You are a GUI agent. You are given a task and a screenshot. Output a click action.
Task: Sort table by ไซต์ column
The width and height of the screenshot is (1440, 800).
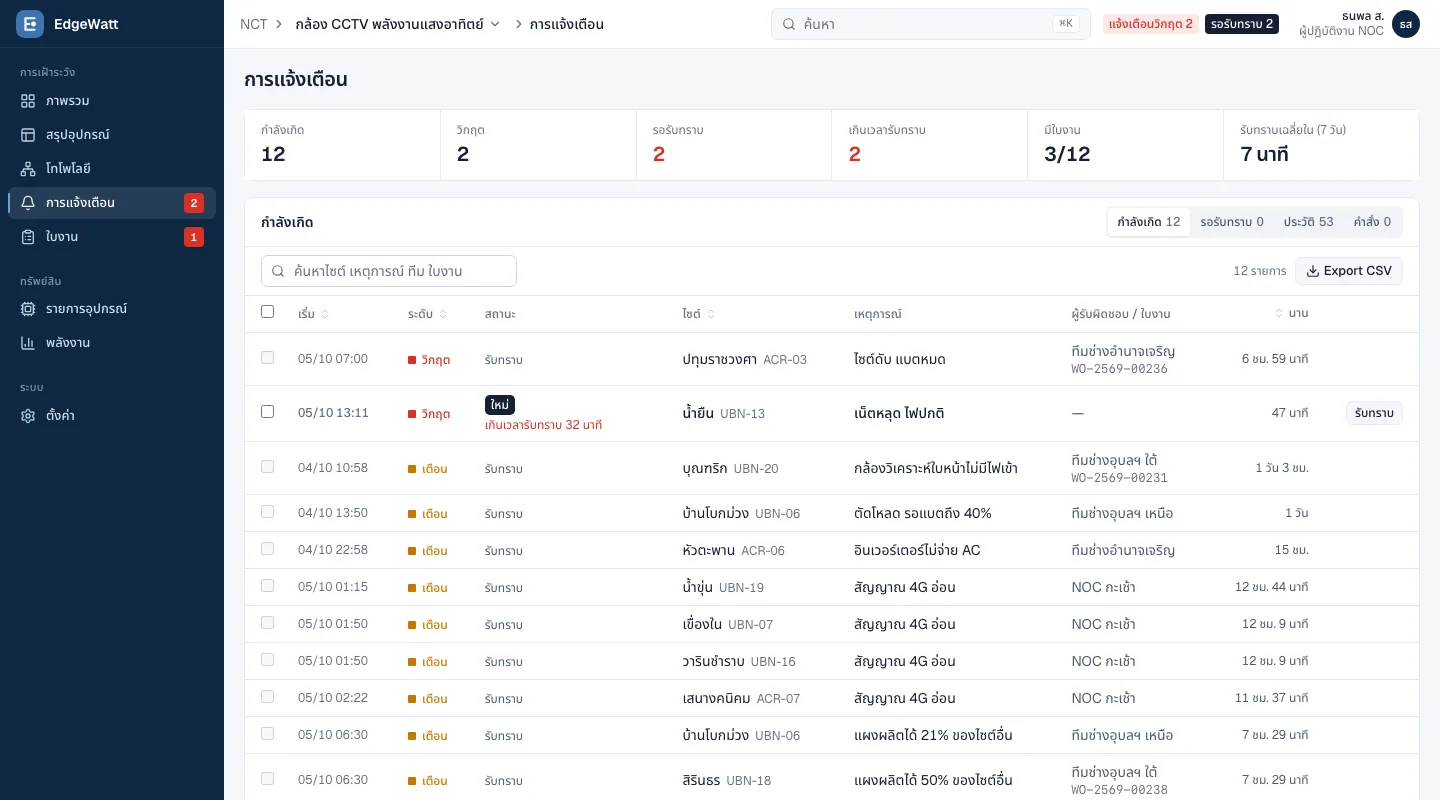[698, 314]
